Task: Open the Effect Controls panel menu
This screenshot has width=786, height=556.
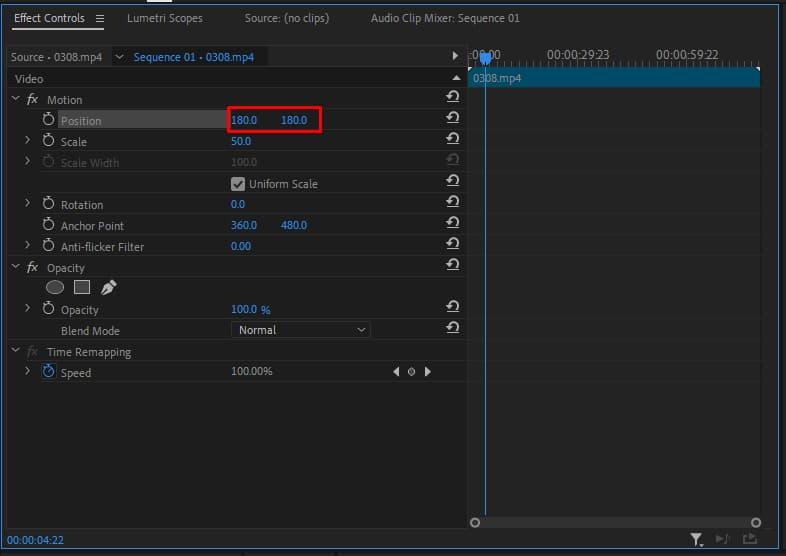Action: click(x=100, y=19)
